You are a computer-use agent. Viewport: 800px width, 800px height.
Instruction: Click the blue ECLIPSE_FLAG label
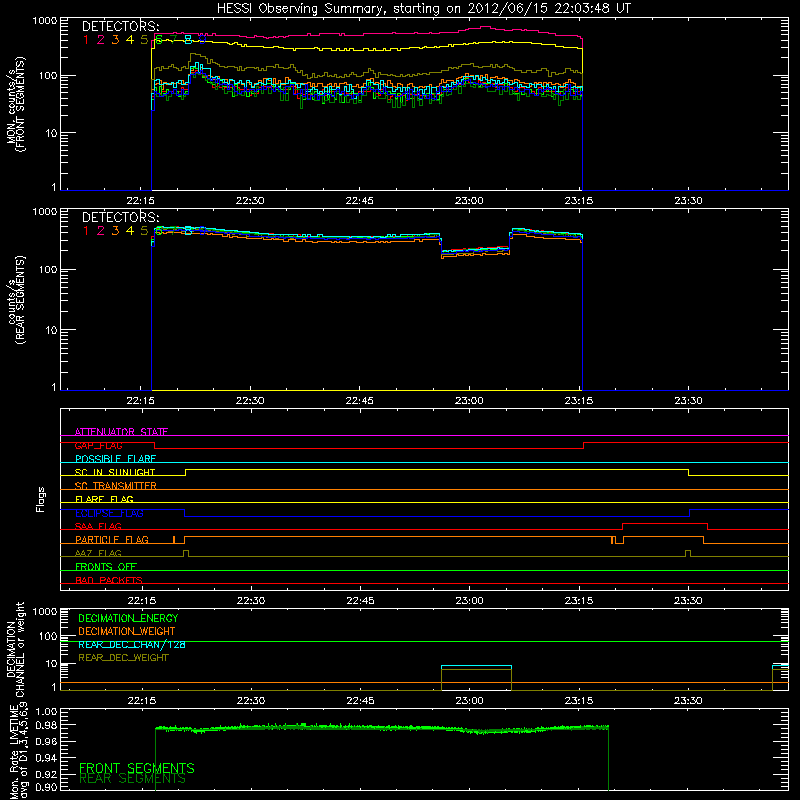pos(109,513)
